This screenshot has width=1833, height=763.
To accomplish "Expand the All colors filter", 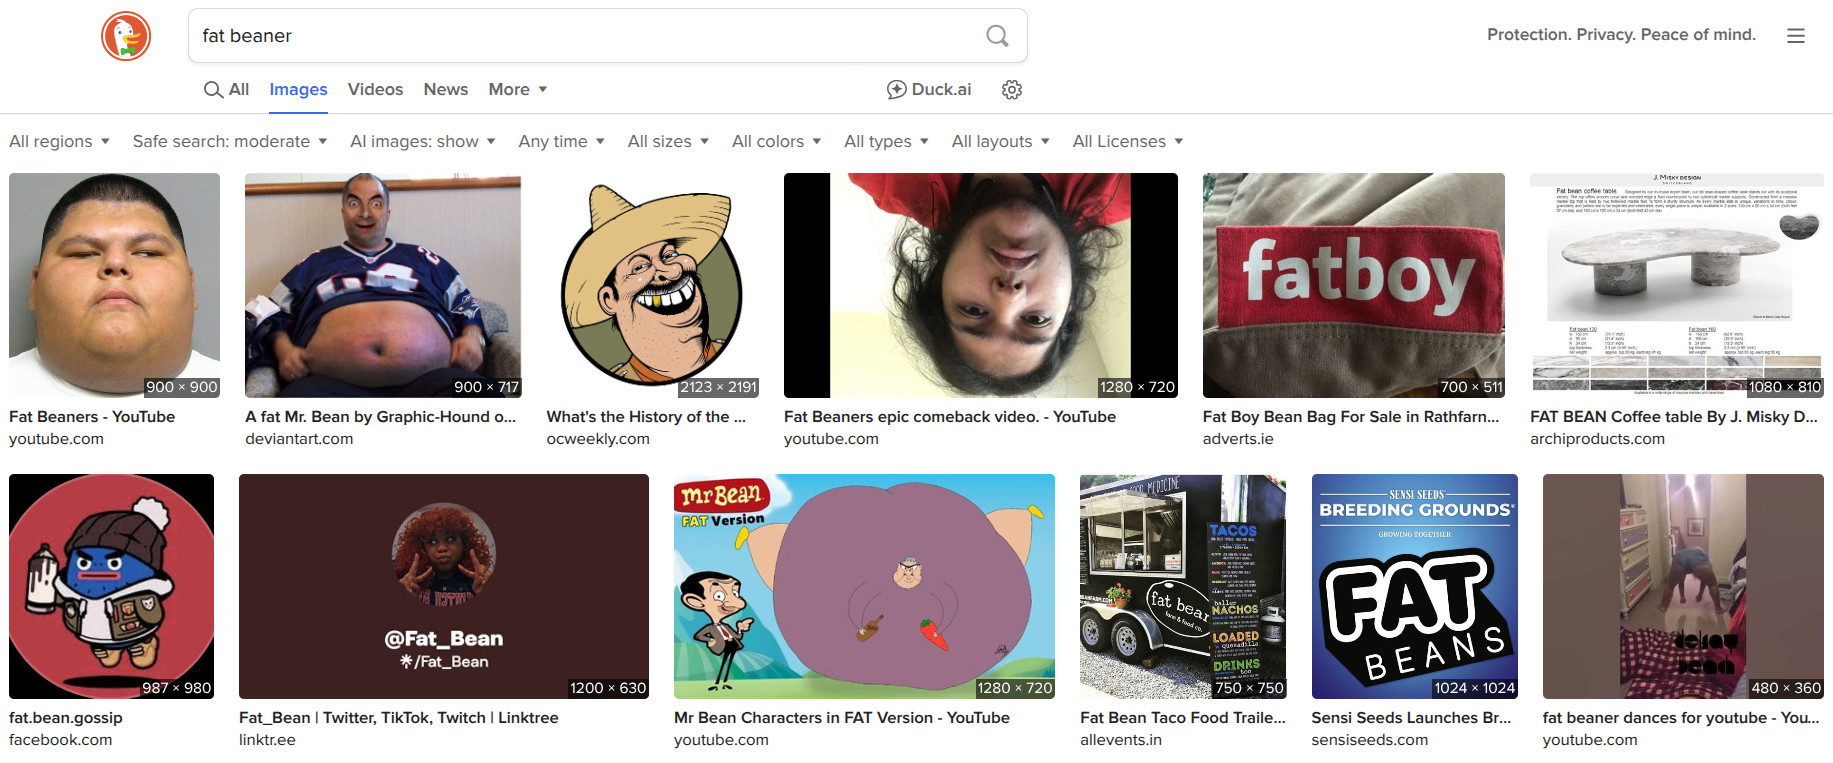I will tap(776, 142).
